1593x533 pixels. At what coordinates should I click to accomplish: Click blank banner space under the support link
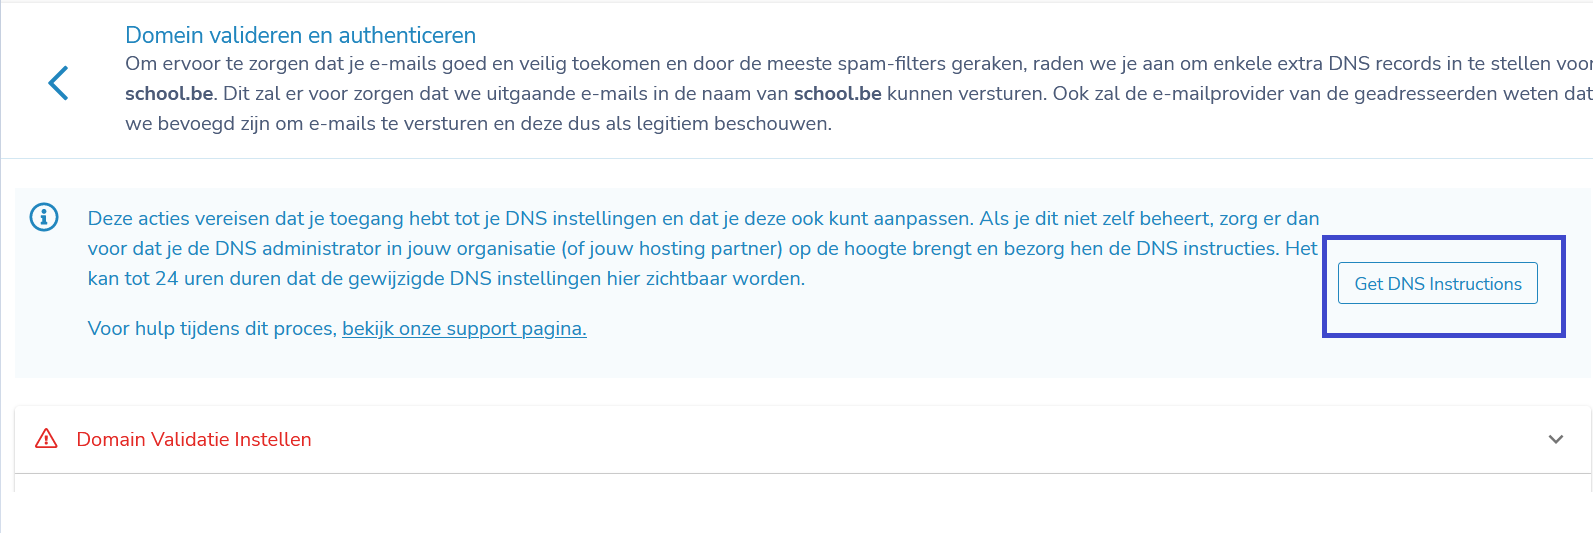[700, 359]
